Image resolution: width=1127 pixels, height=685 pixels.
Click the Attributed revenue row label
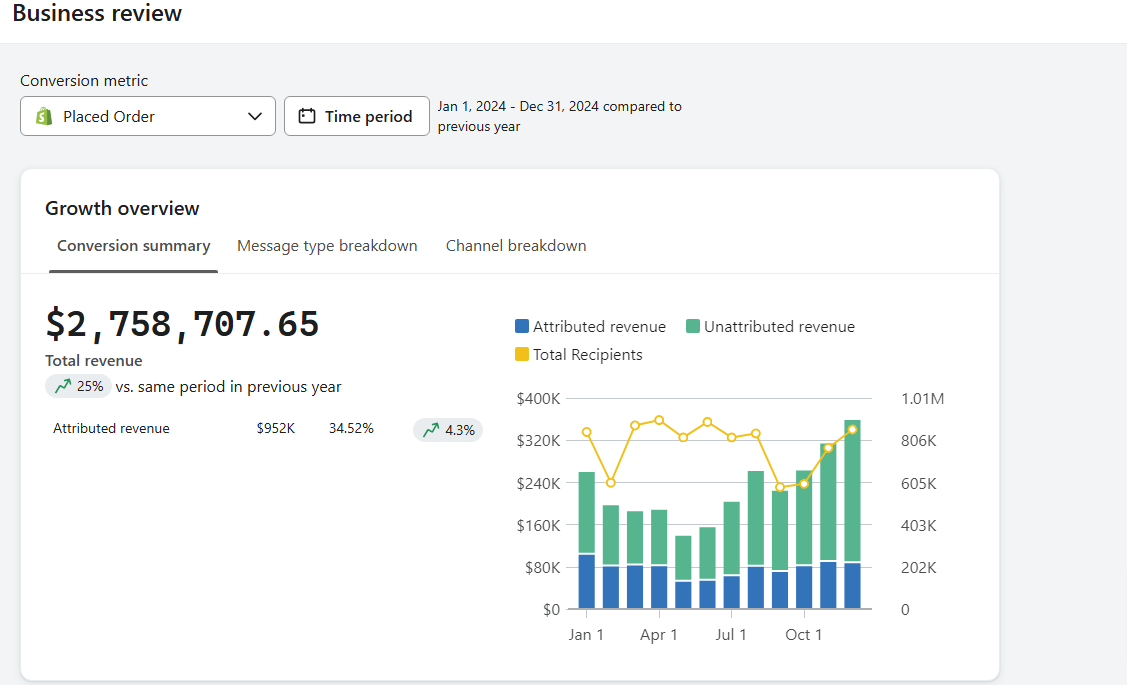(111, 428)
